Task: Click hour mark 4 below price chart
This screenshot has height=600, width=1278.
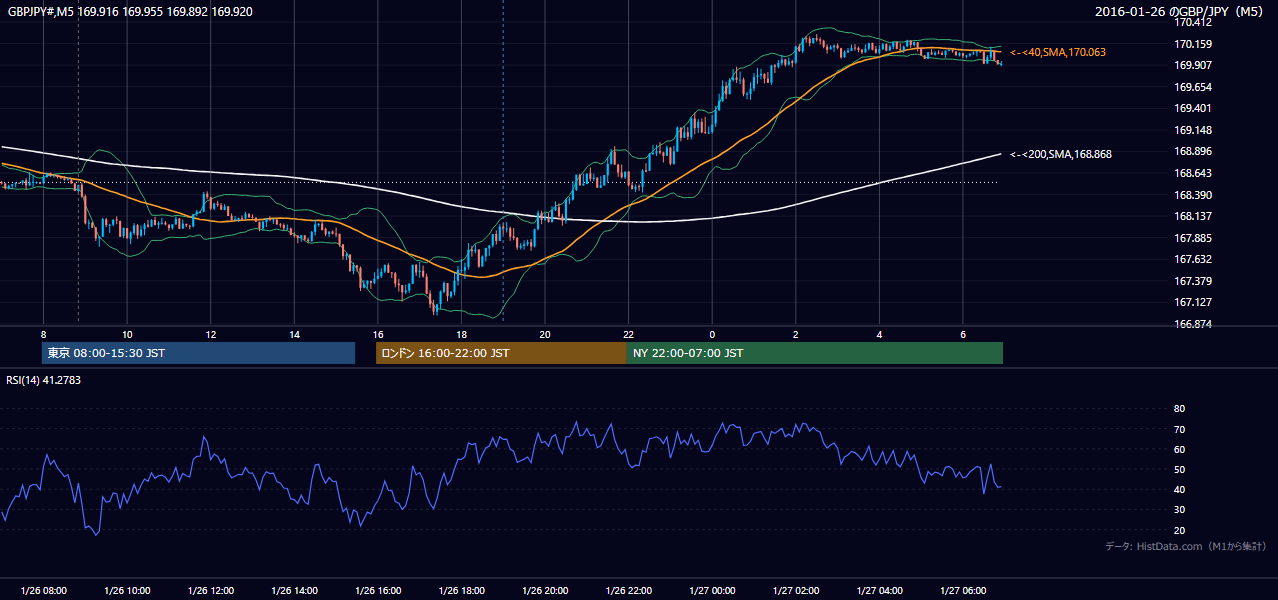Action: [879, 334]
